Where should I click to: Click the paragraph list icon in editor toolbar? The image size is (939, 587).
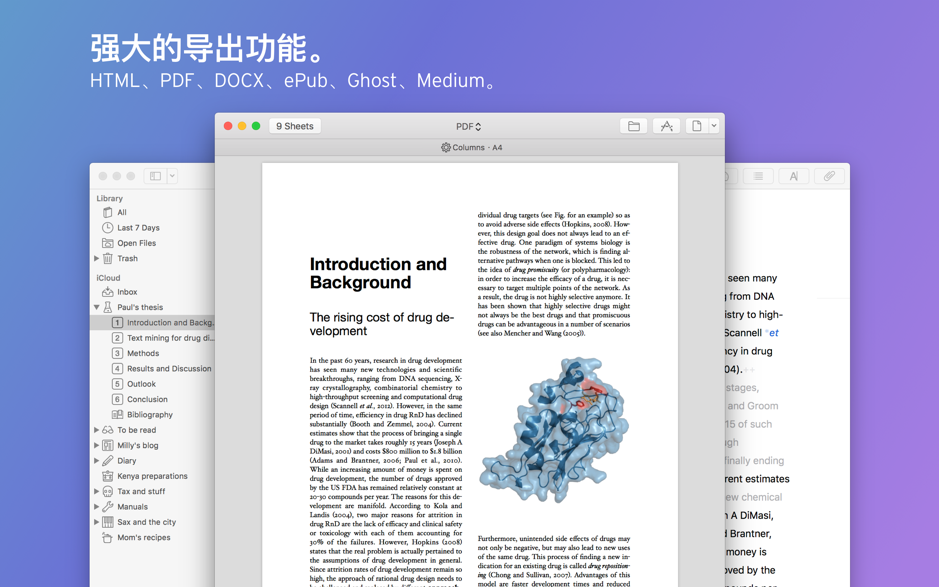(x=758, y=175)
